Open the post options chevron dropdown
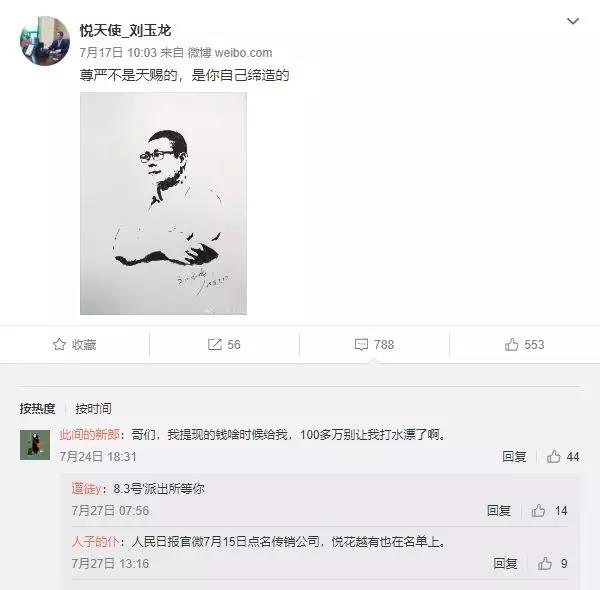 tap(572, 21)
